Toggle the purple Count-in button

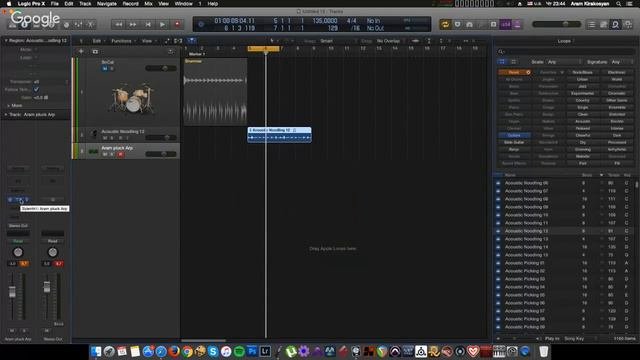(x=505, y=24)
